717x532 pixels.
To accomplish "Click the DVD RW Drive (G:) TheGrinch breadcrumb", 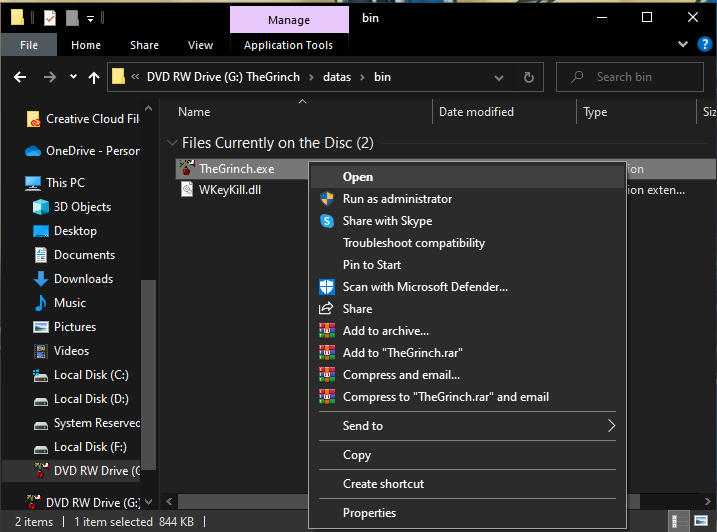I will (223, 77).
